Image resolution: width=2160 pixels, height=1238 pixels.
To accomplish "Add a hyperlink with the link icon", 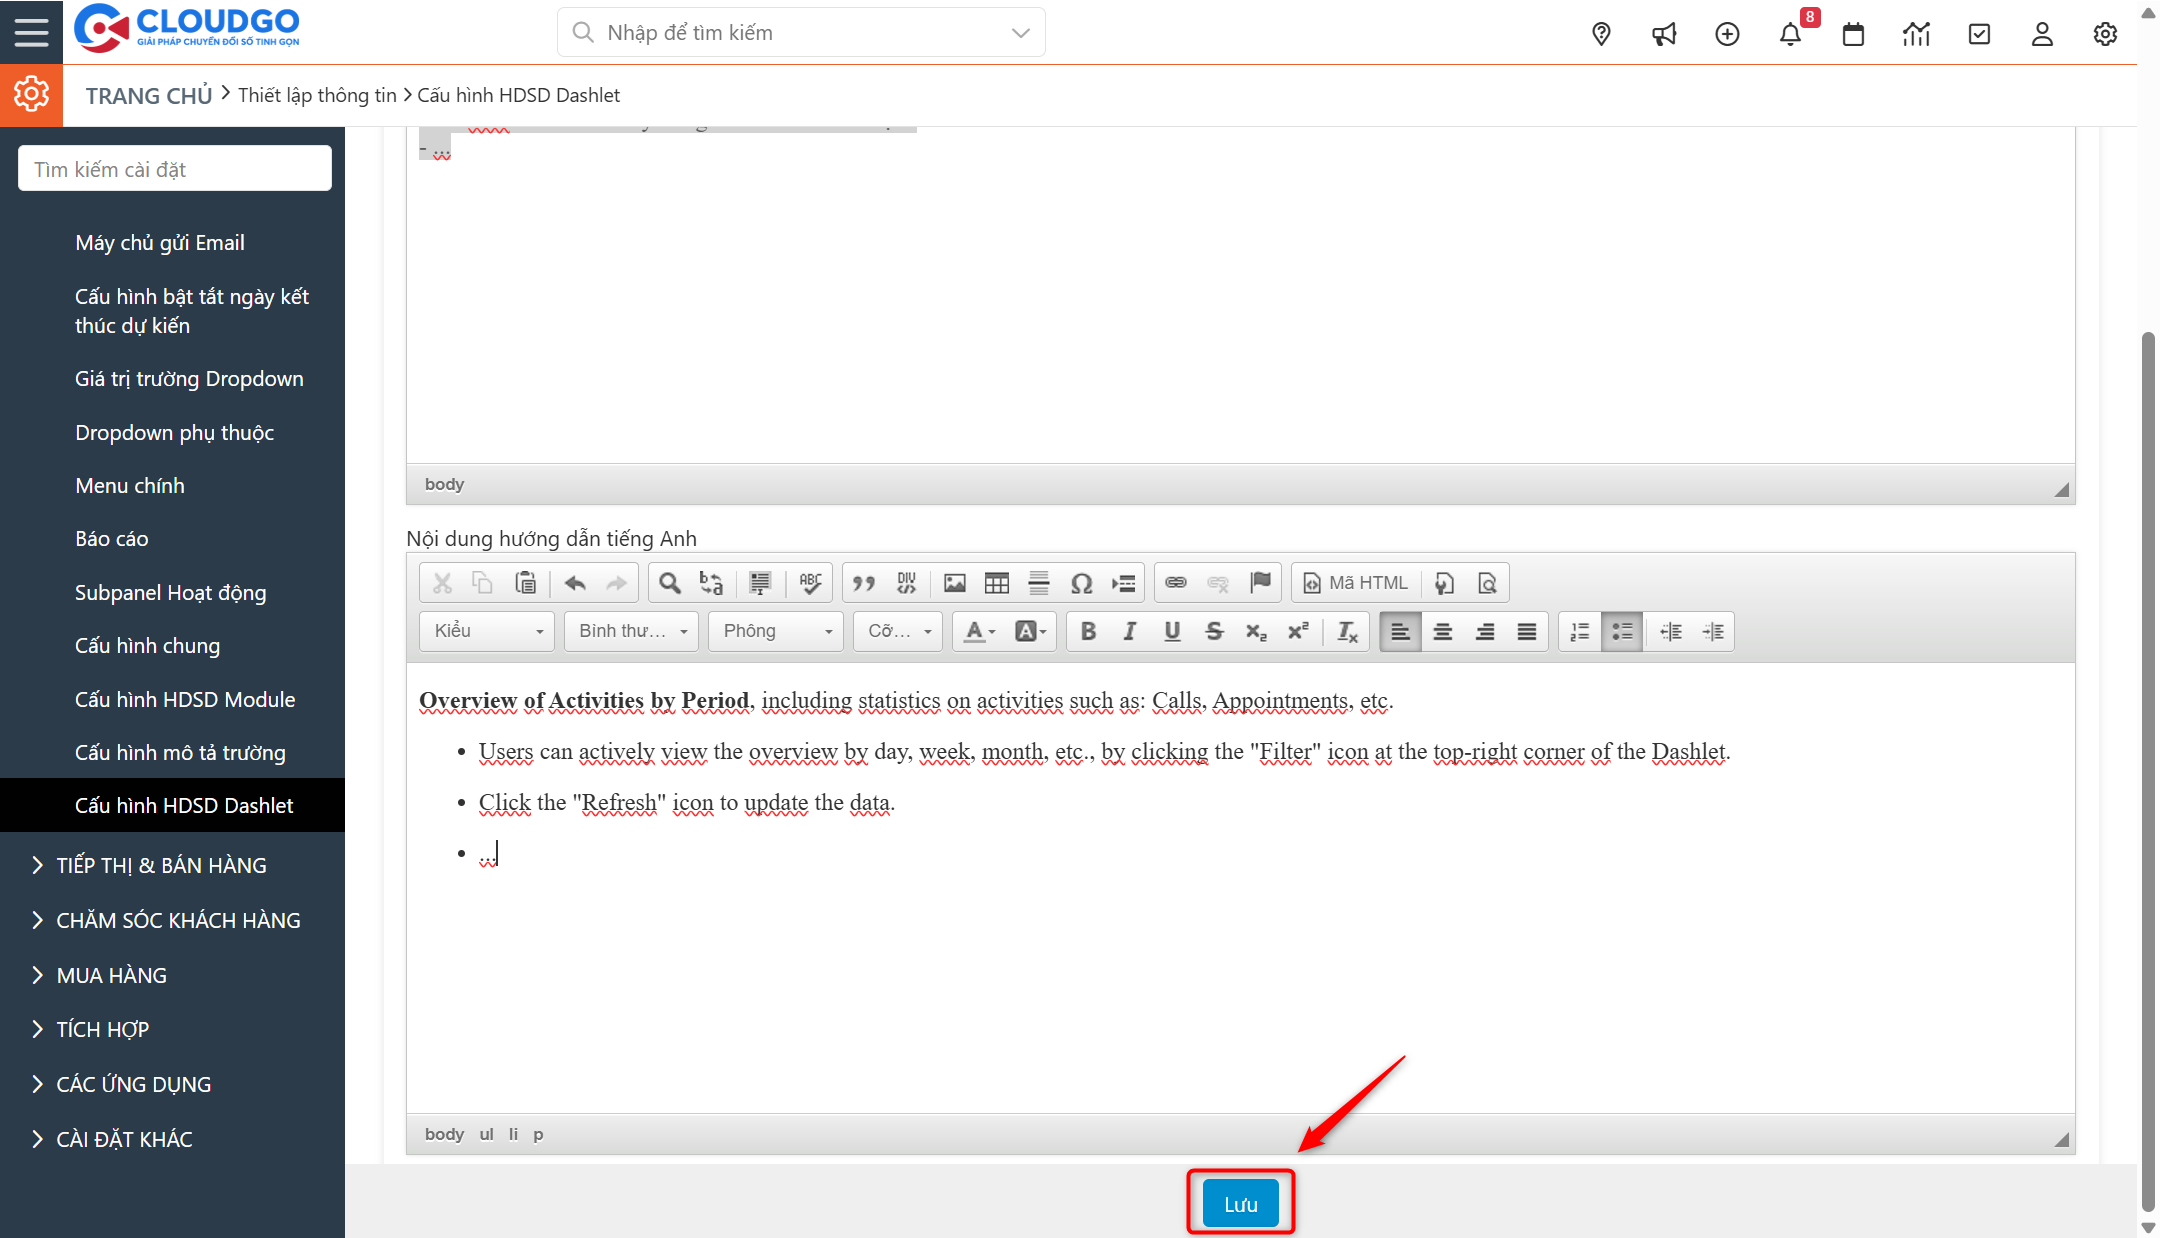I will (1176, 582).
